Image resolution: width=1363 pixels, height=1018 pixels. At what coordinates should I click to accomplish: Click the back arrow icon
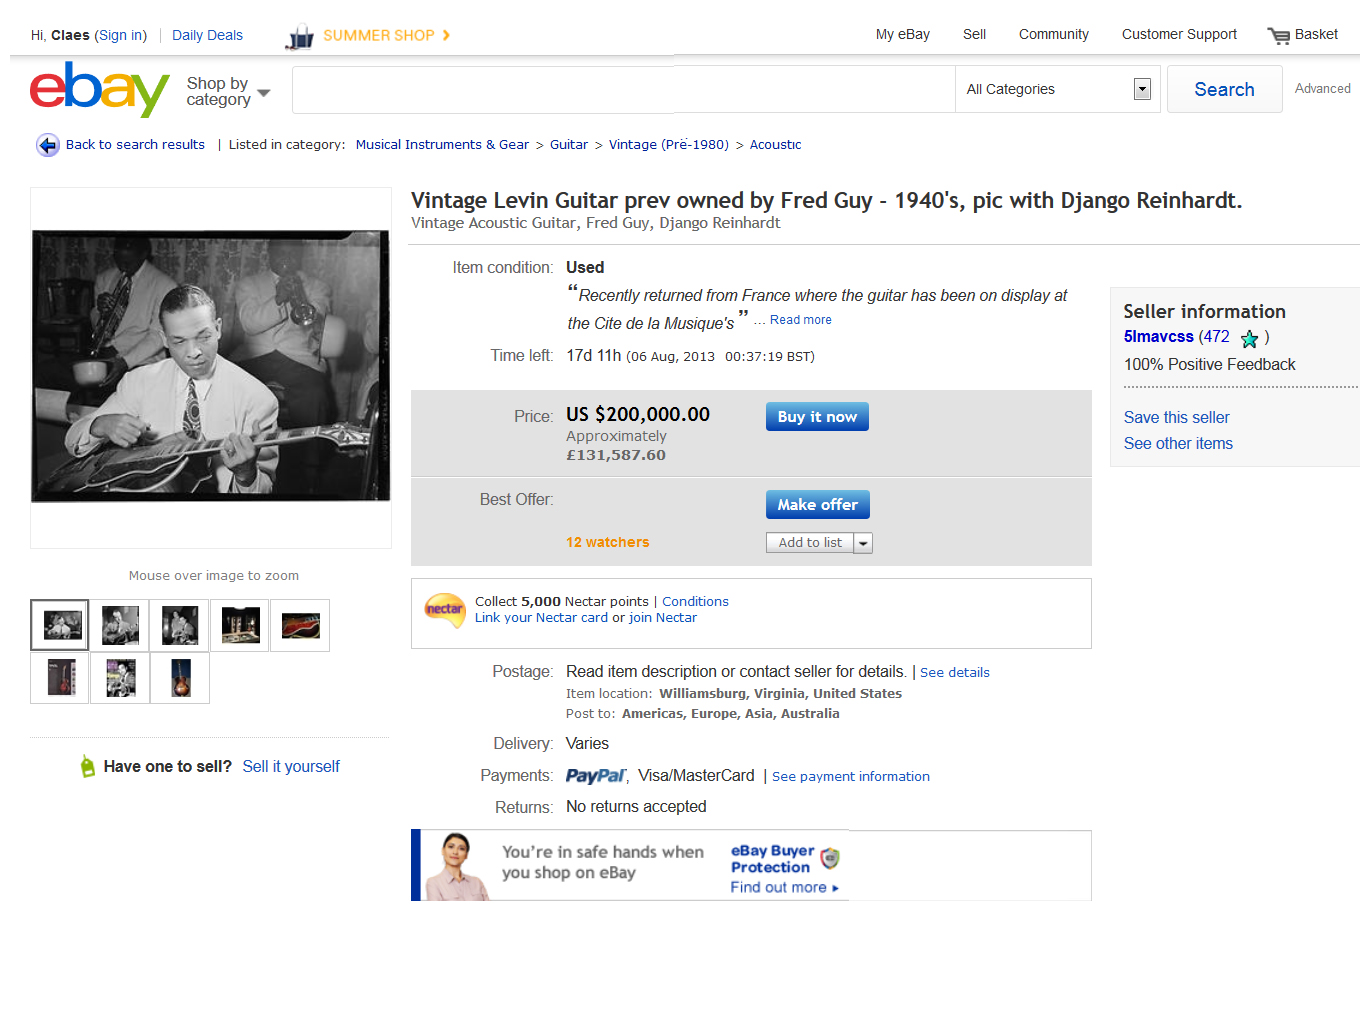pos(48,145)
